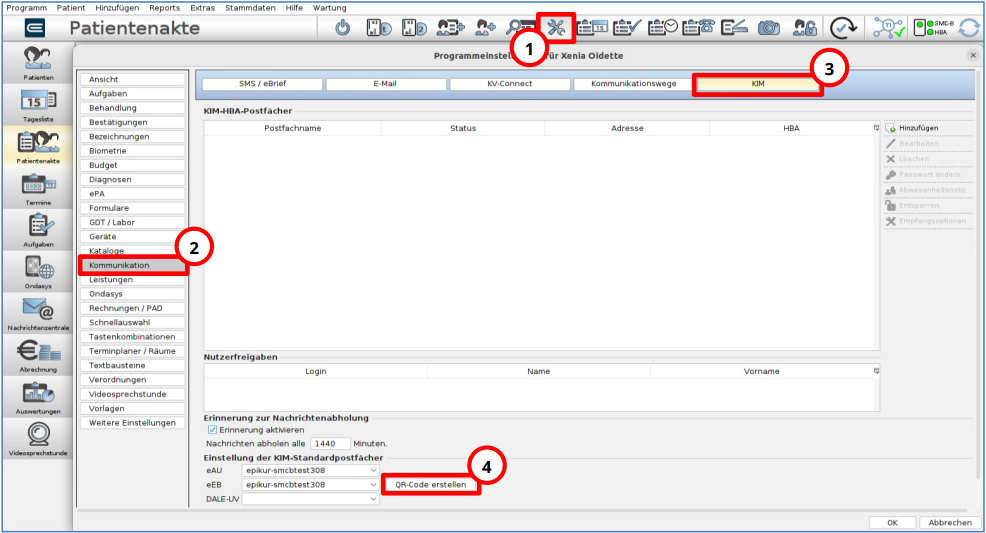This screenshot has width=986, height=533.
Task: Click the list with clock icon
Action: point(663,28)
